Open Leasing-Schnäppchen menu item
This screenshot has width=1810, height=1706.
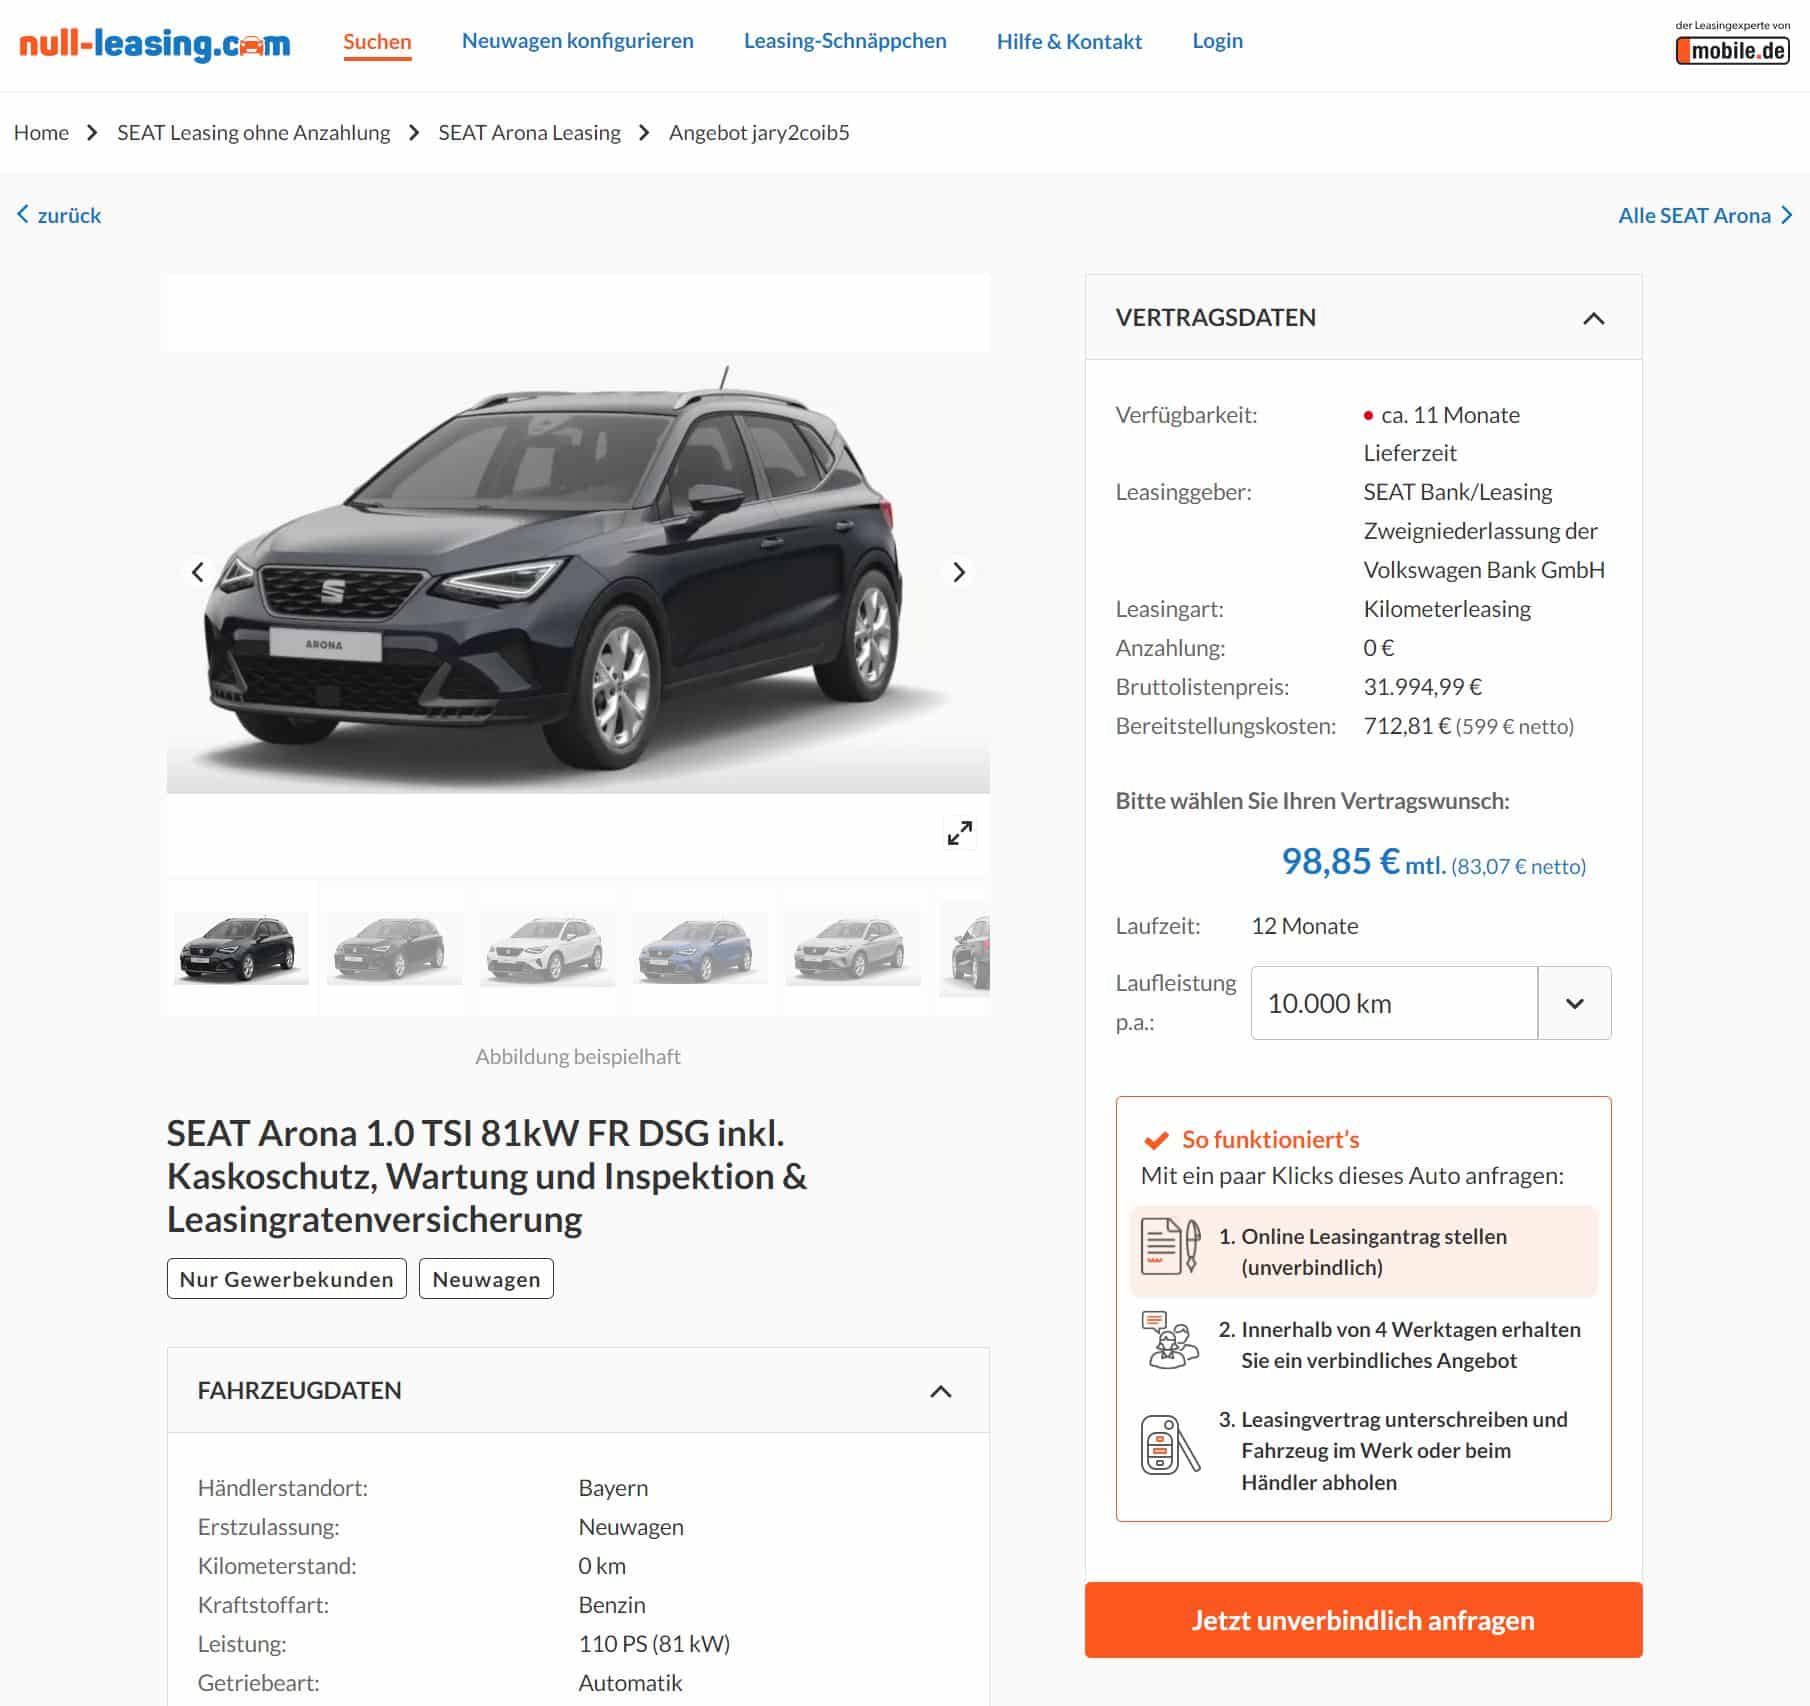(845, 41)
